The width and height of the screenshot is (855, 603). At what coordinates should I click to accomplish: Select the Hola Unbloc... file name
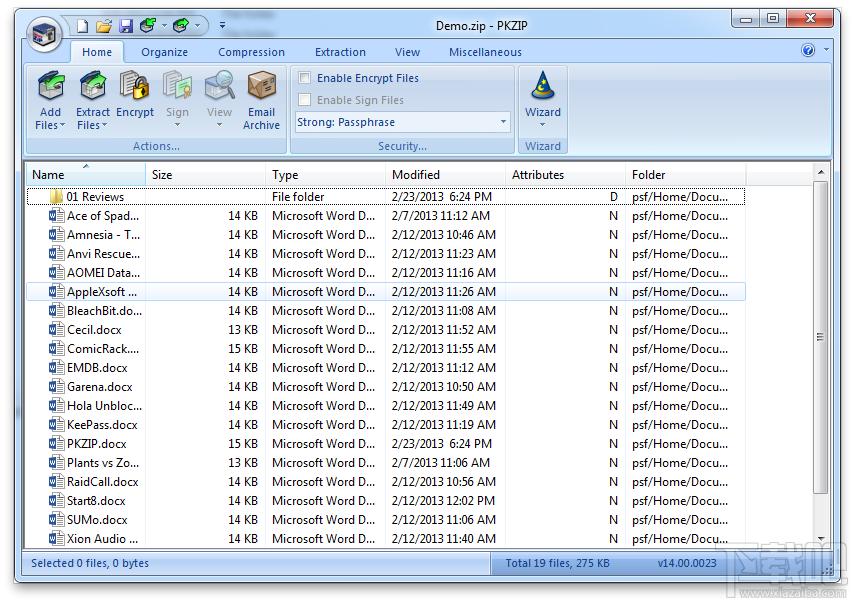pyautogui.click(x=104, y=406)
